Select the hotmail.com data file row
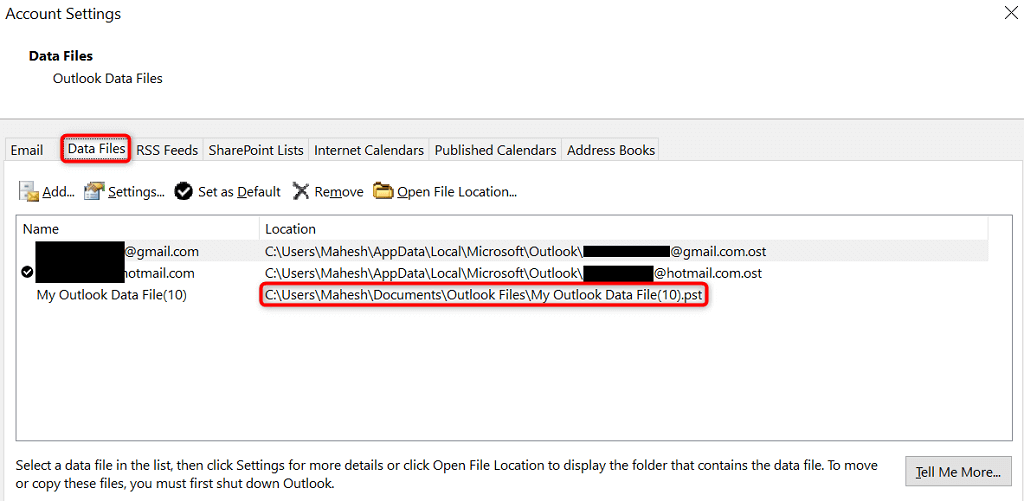The width and height of the screenshot is (1024, 501). 503,273
